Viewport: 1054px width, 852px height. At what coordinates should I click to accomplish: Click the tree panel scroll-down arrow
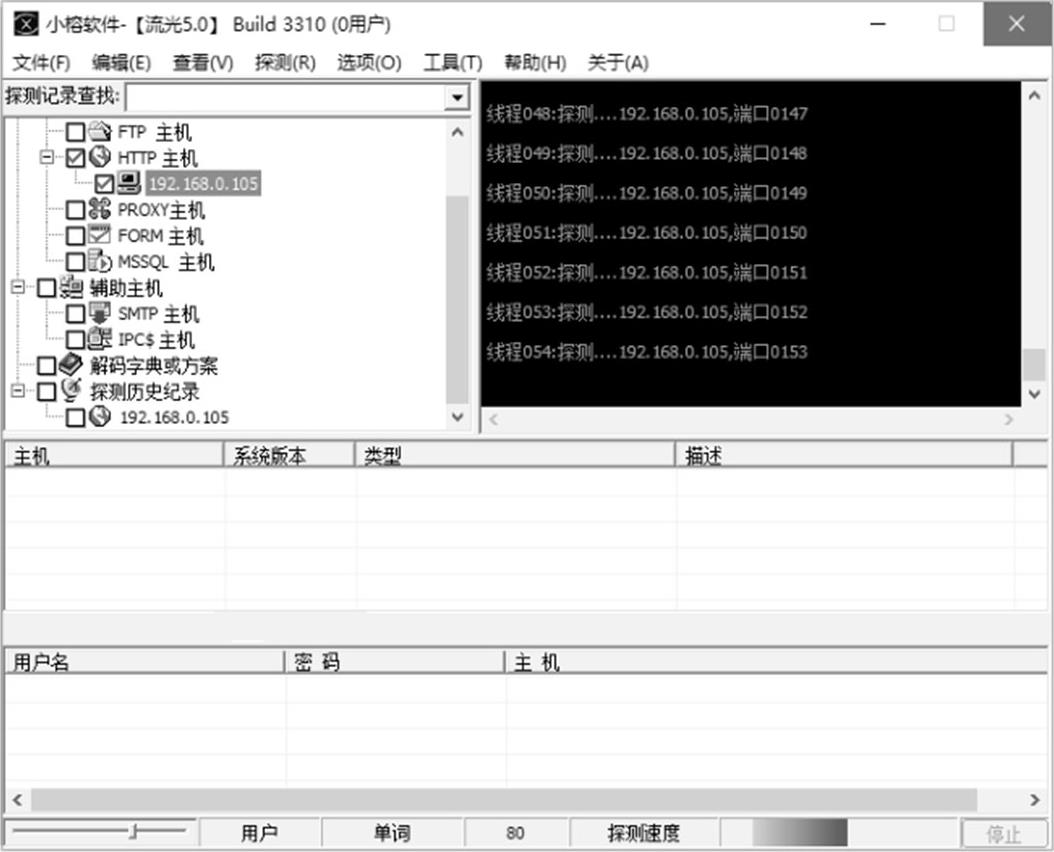click(457, 417)
